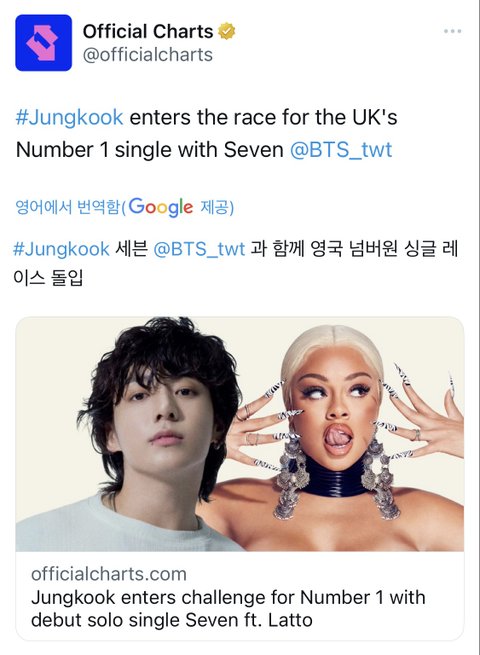The image size is (480, 655).
Task: Click the translated from English label
Action: click(68, 207)
